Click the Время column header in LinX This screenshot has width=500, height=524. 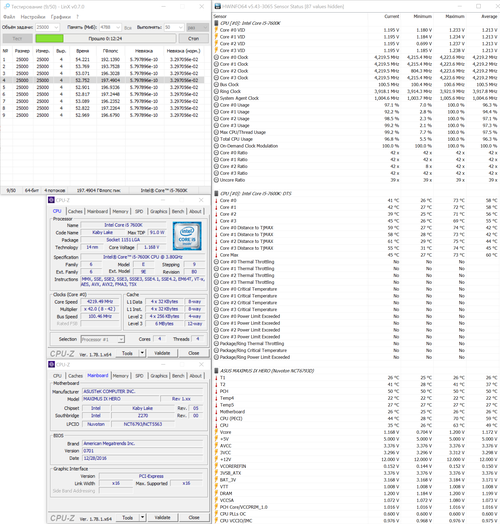tap(83, 51)
